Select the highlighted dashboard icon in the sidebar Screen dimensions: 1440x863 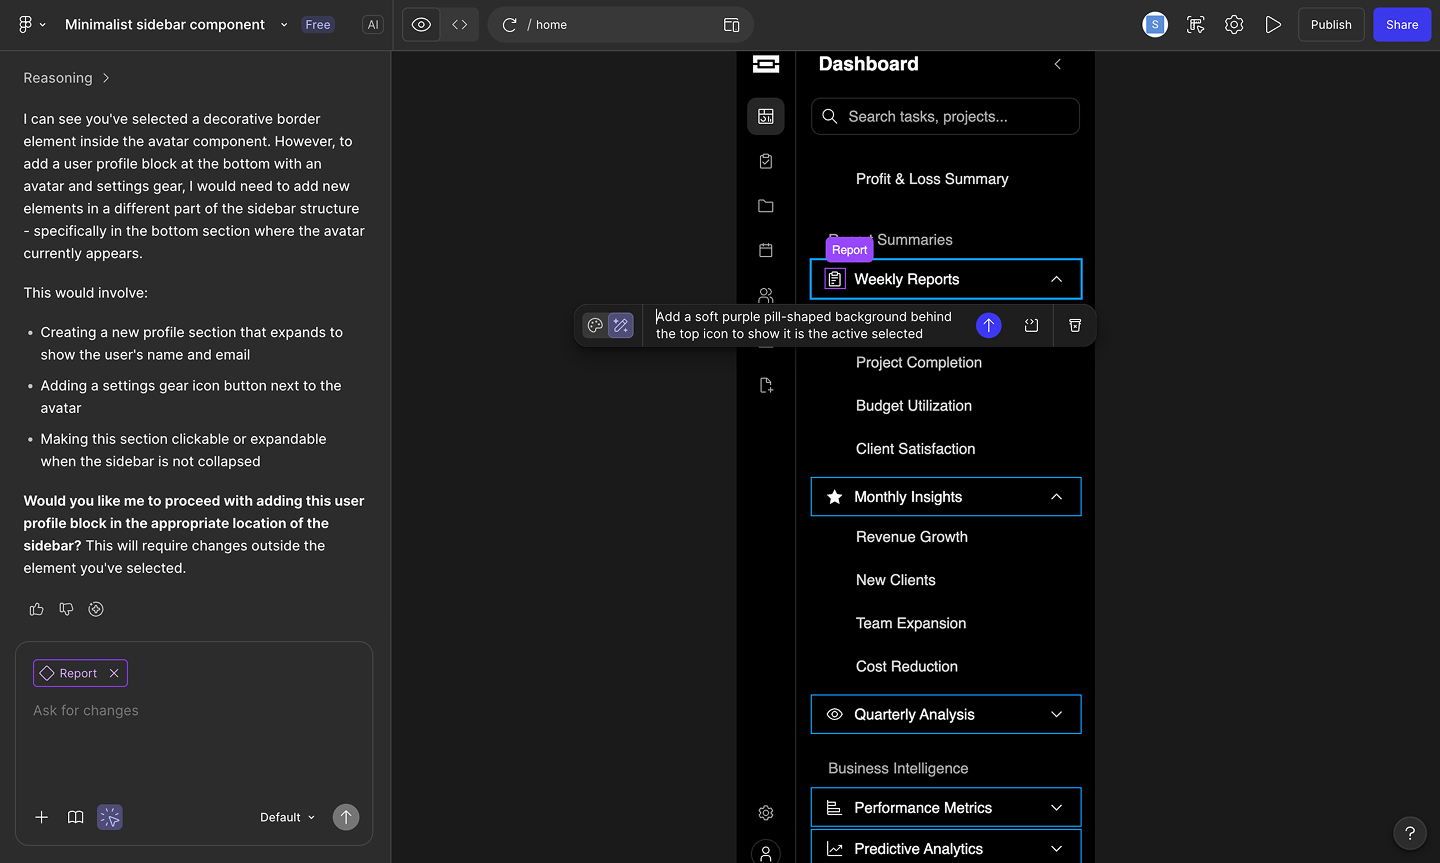[765, 116]
